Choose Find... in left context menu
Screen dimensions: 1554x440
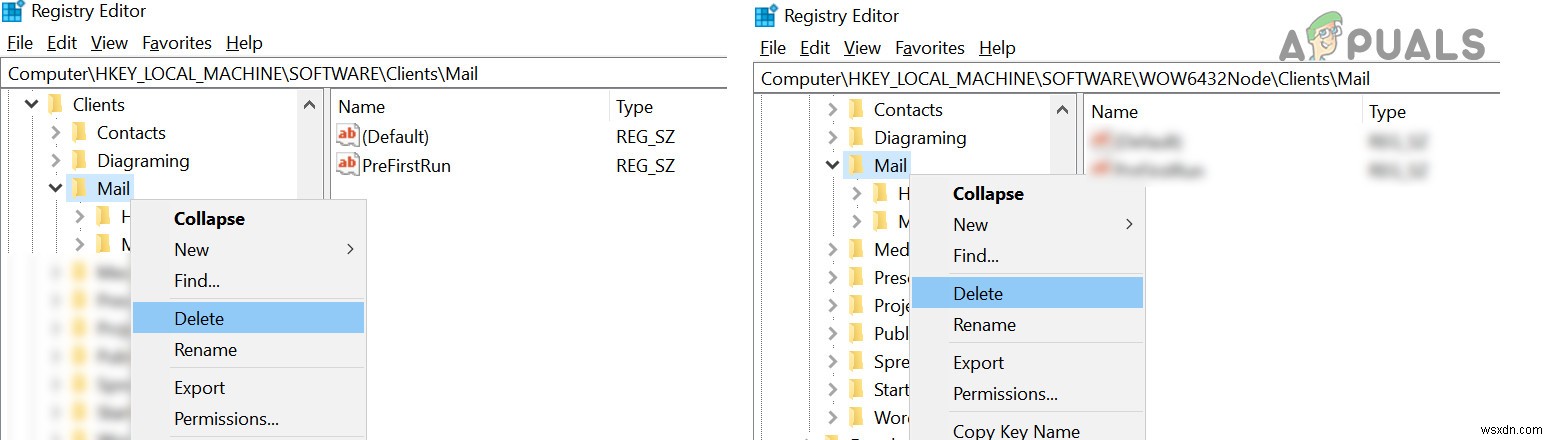pyautogui.click(x=249, y=281)
